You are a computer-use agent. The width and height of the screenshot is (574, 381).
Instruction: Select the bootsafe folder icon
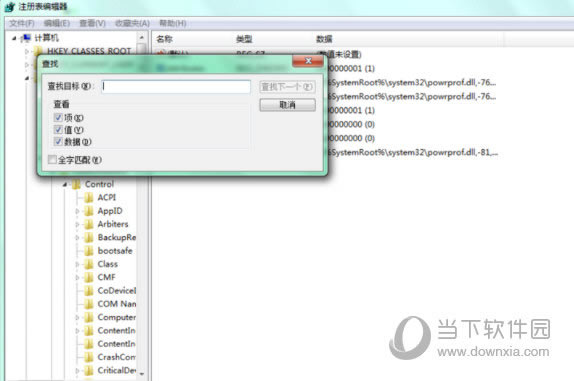pyautogui.click(x=89, y=251)
